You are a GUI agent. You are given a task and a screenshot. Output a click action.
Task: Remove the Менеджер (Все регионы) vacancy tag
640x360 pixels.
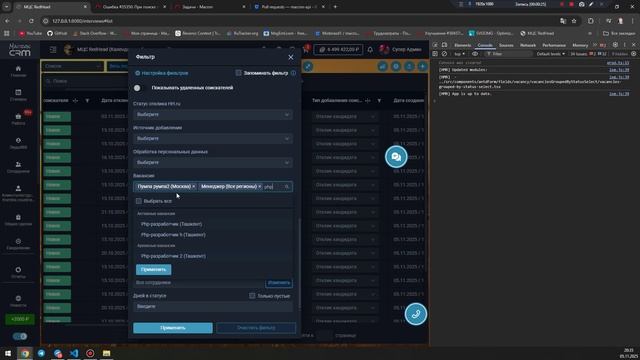(260, 187)
